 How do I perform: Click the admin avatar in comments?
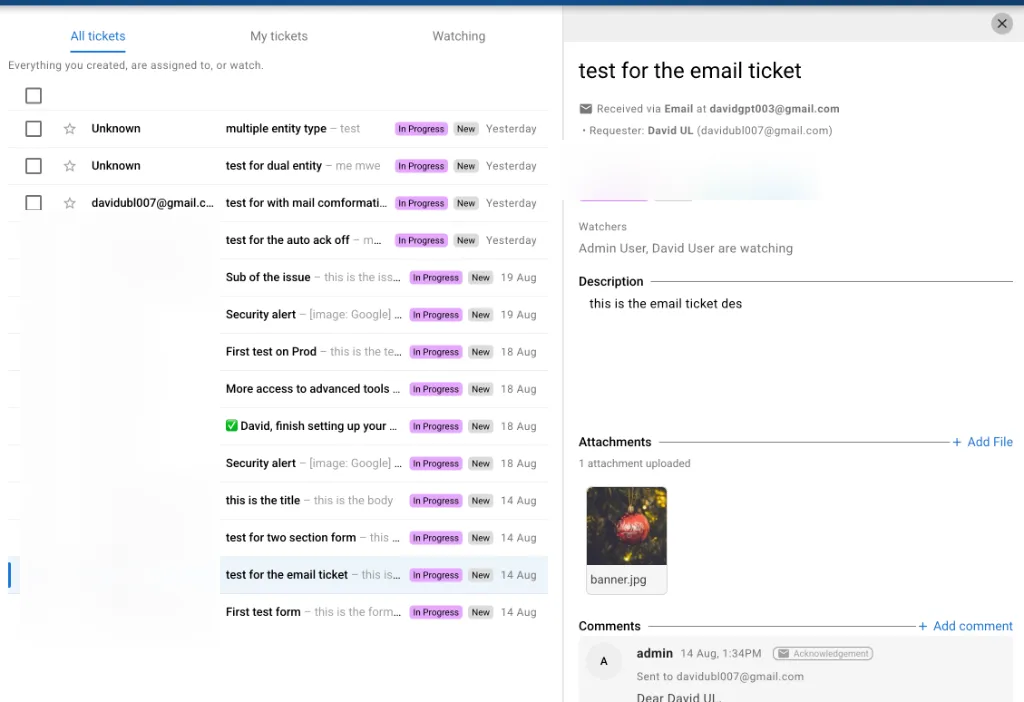(x=603, y=661)
